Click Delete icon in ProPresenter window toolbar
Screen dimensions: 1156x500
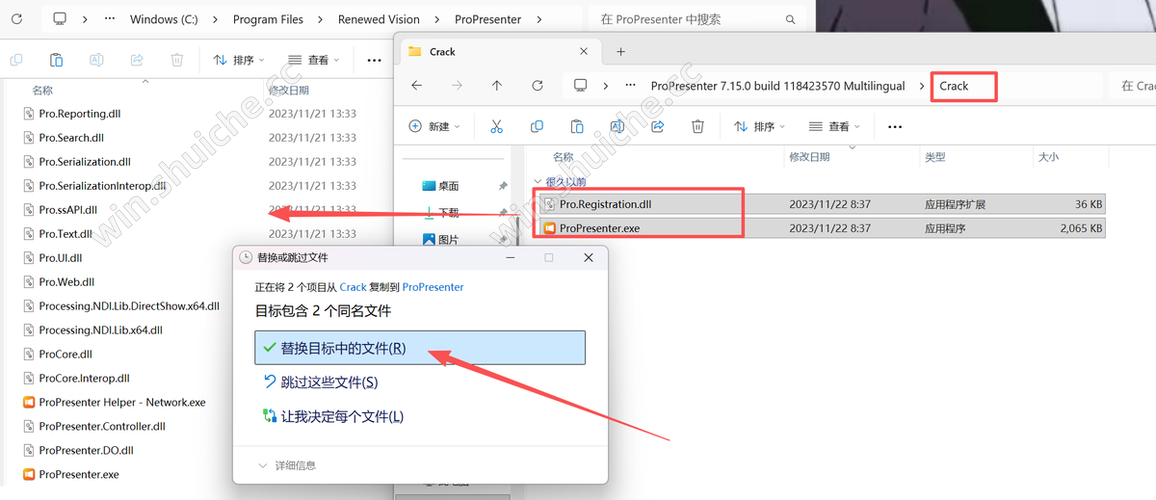tap(176, 60)
